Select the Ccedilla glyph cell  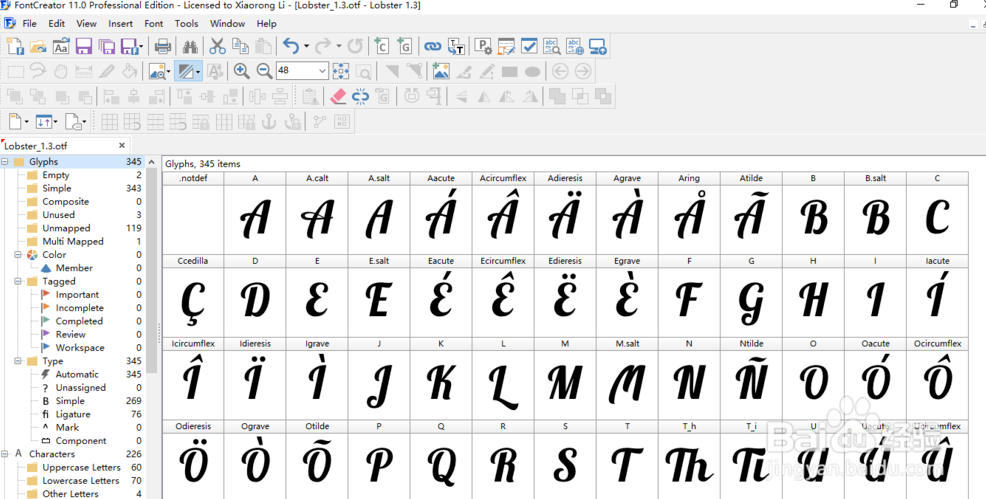point(193,298)
